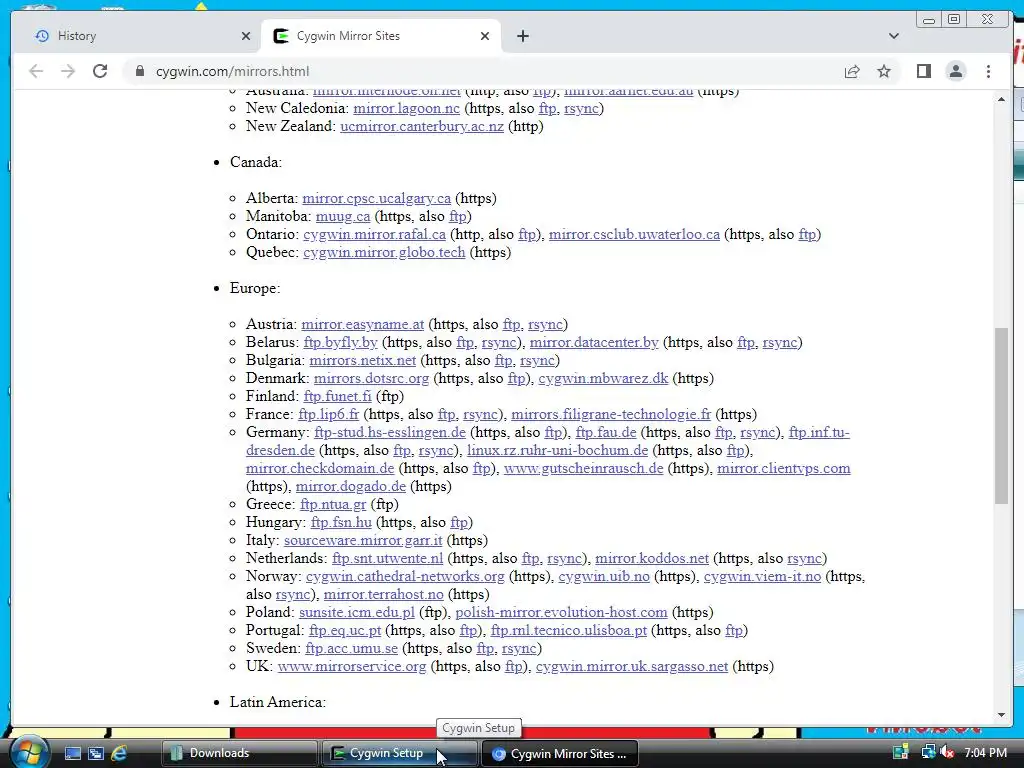The height and width of the screenshot is (768, 1024).
Task: Open cygwin.uib.no Norway link
Action: coord(604,577)
